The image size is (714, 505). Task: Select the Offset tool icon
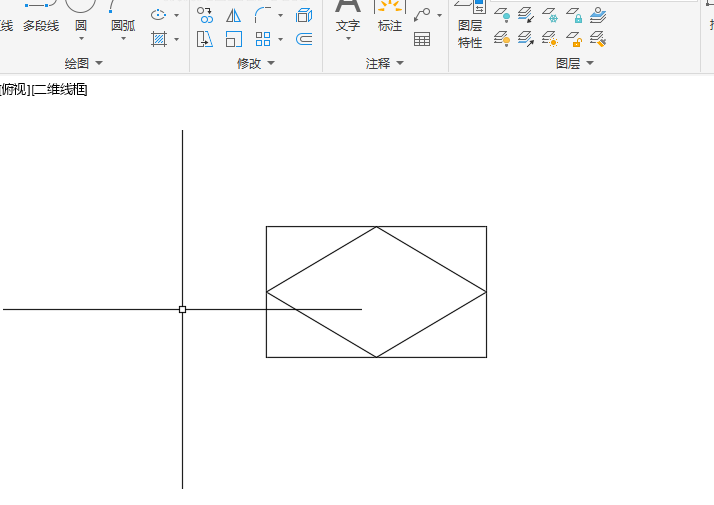coord(304,39)
